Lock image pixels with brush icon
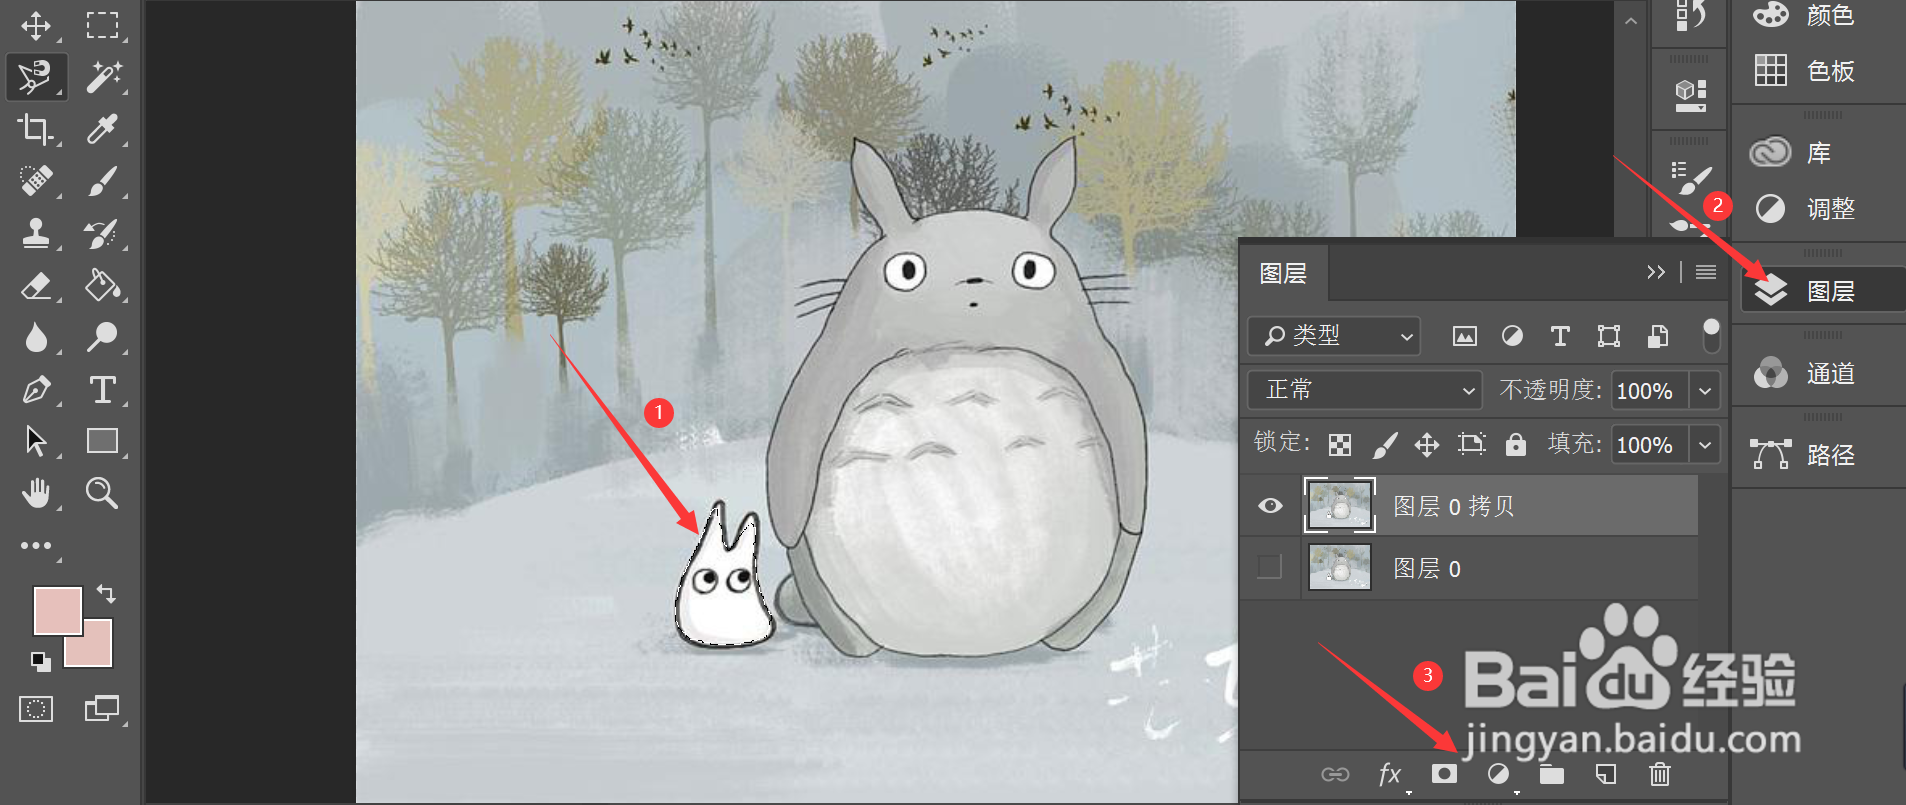 1384,445
